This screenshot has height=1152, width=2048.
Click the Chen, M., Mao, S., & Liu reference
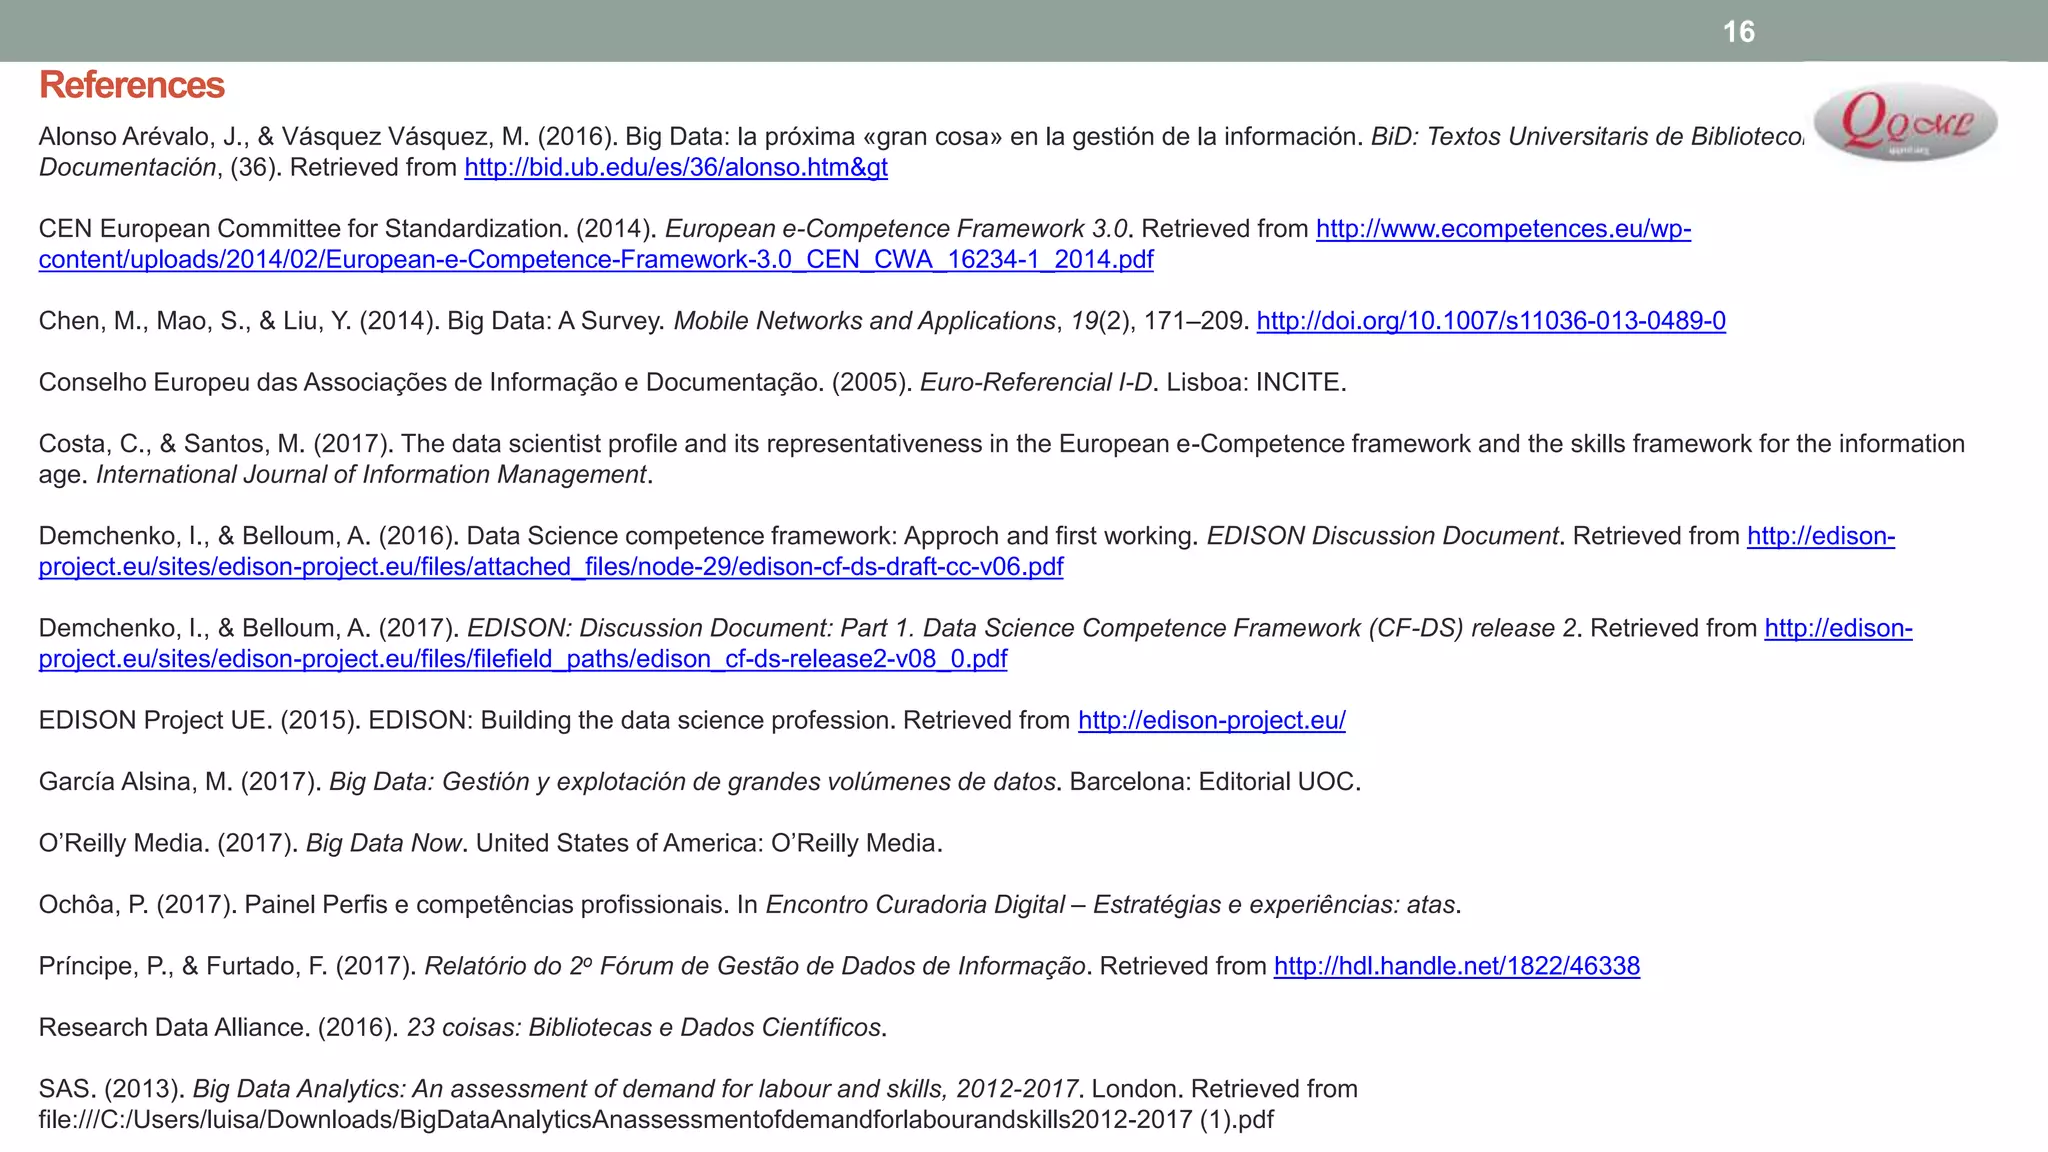pos(882,321)
